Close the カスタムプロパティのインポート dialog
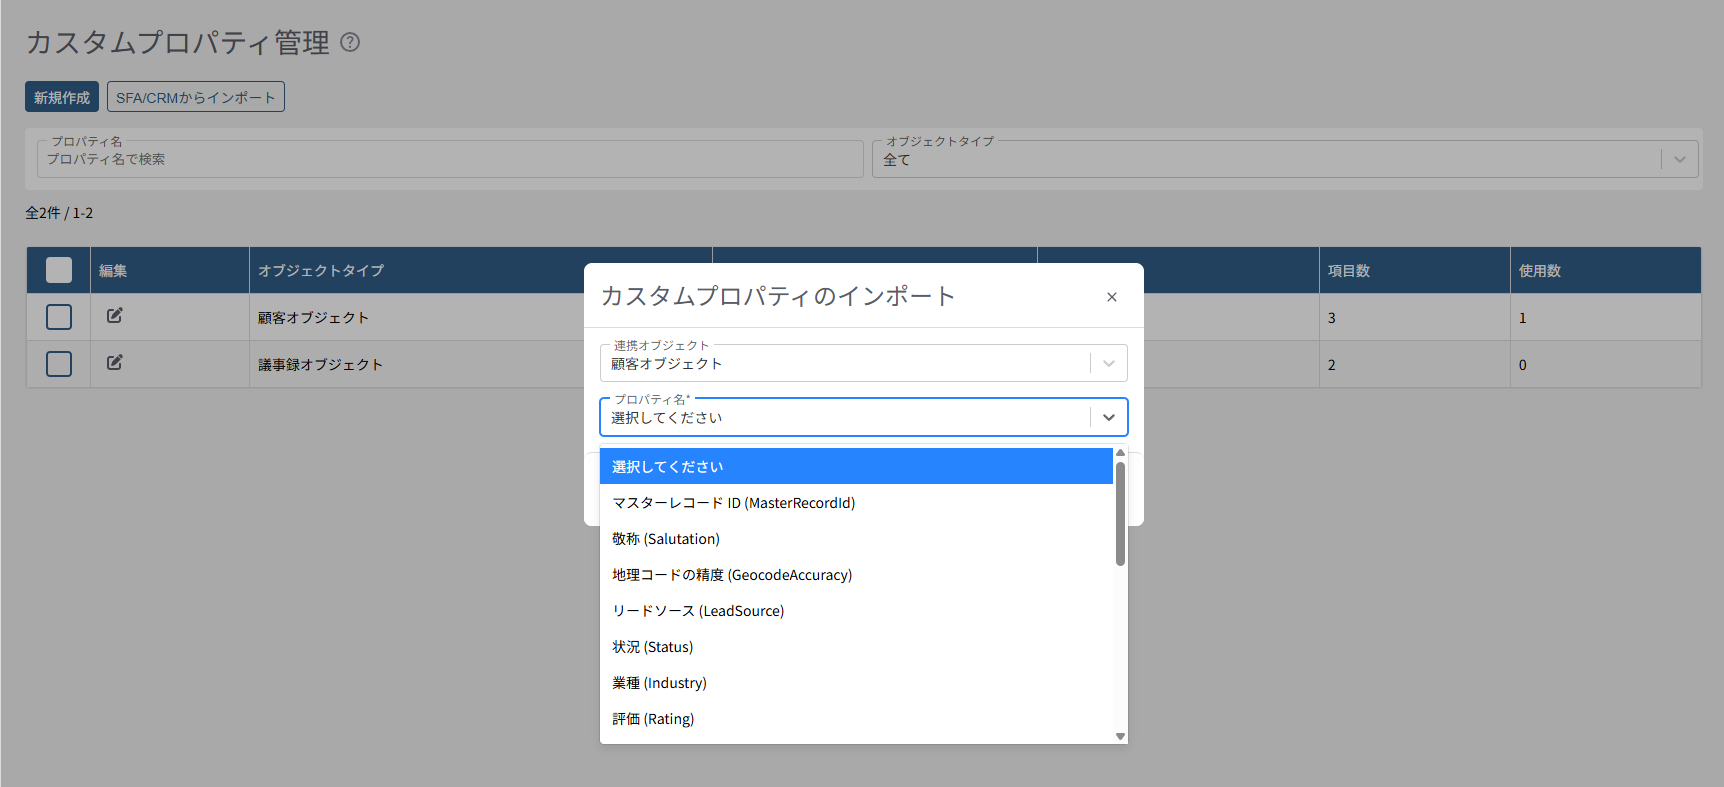 1111,297
